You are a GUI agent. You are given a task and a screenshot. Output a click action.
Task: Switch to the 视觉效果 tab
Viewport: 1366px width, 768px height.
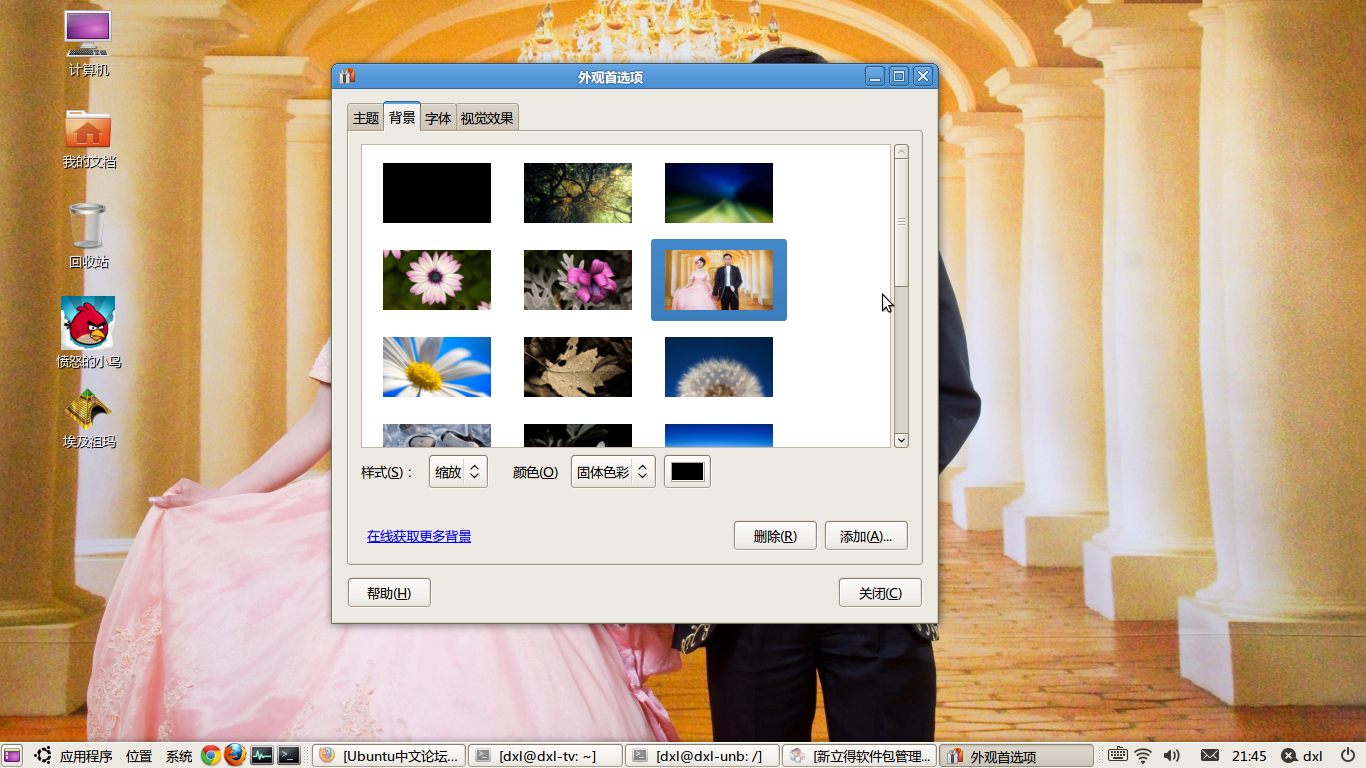click(487, 118)
